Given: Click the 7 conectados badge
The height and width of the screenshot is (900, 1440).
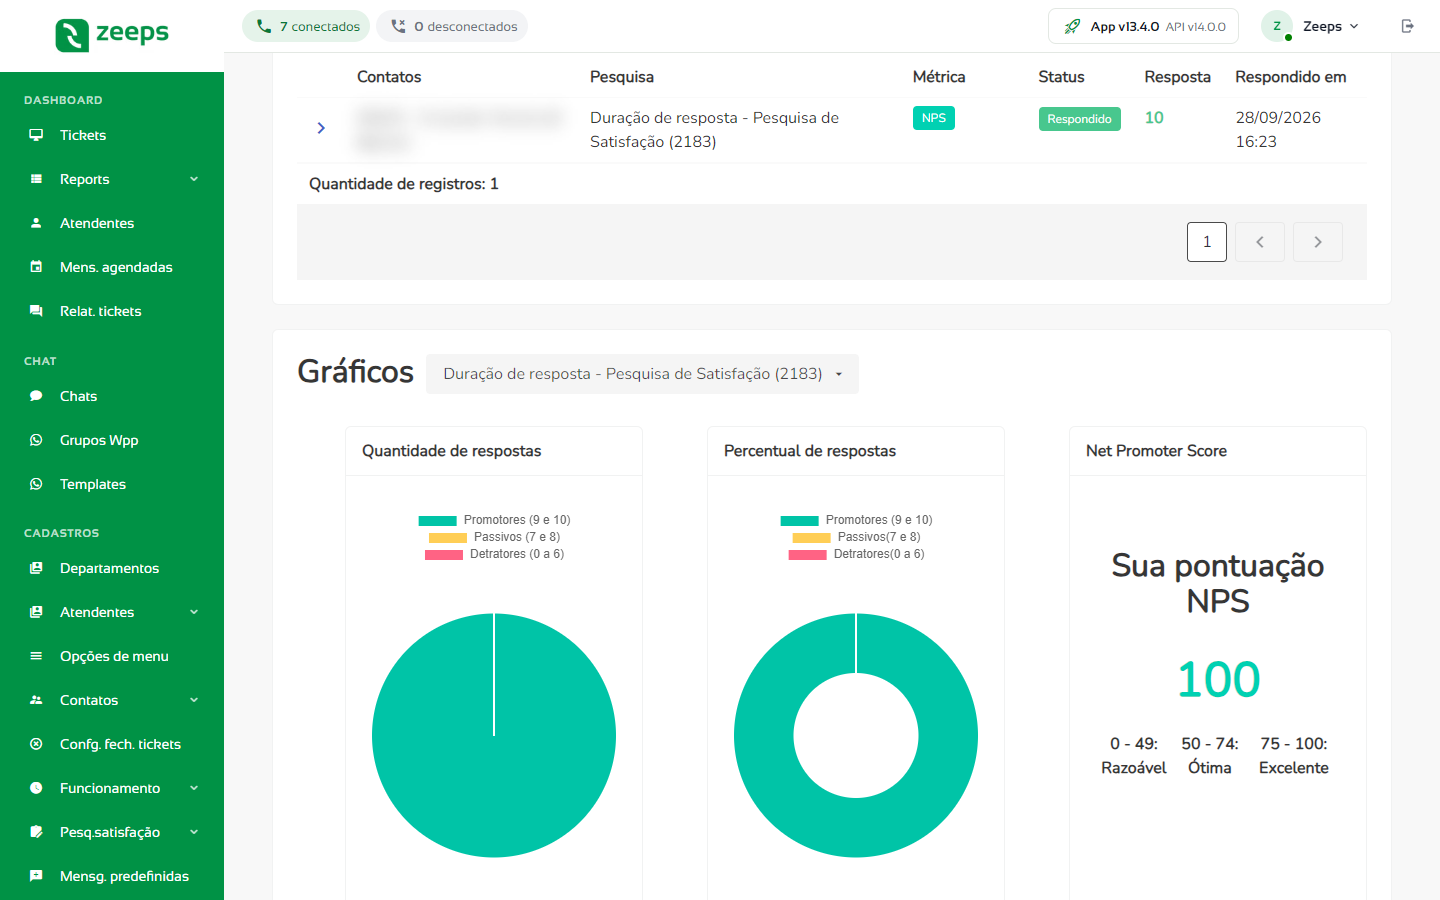Looking at the screenshot, I should coord(306,26).
